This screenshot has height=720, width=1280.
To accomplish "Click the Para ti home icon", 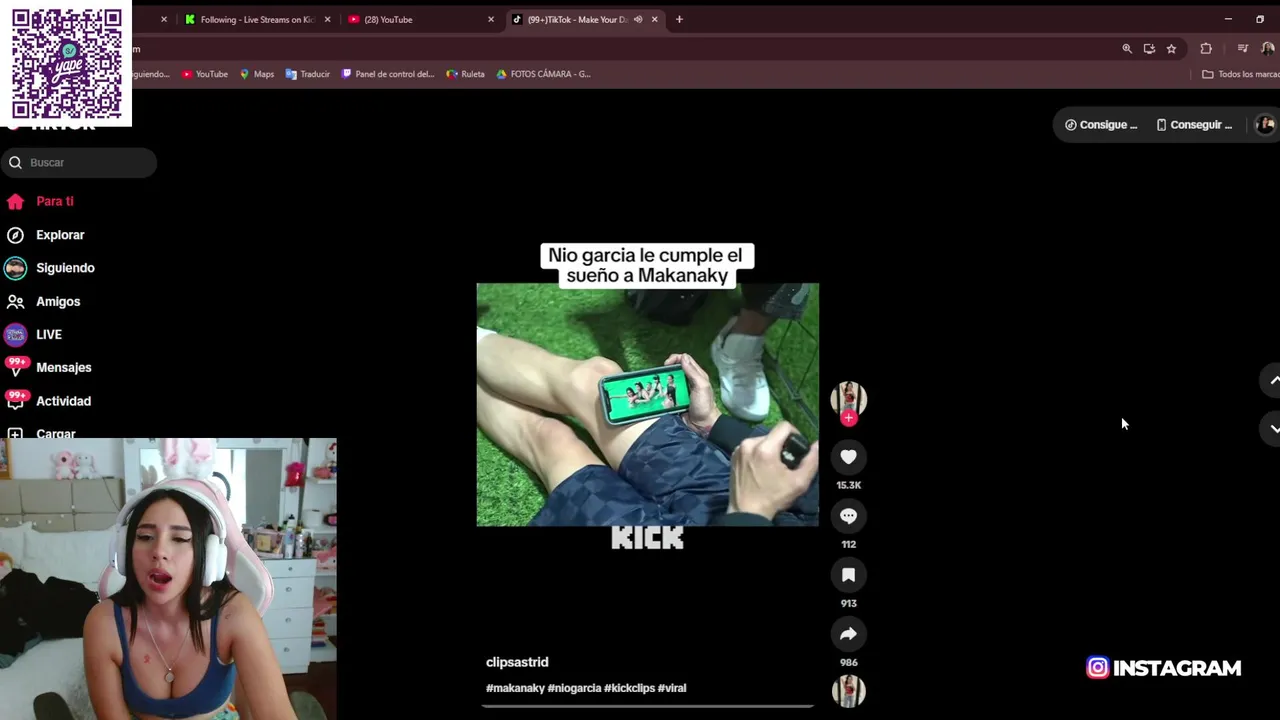I will pos(15,202).
